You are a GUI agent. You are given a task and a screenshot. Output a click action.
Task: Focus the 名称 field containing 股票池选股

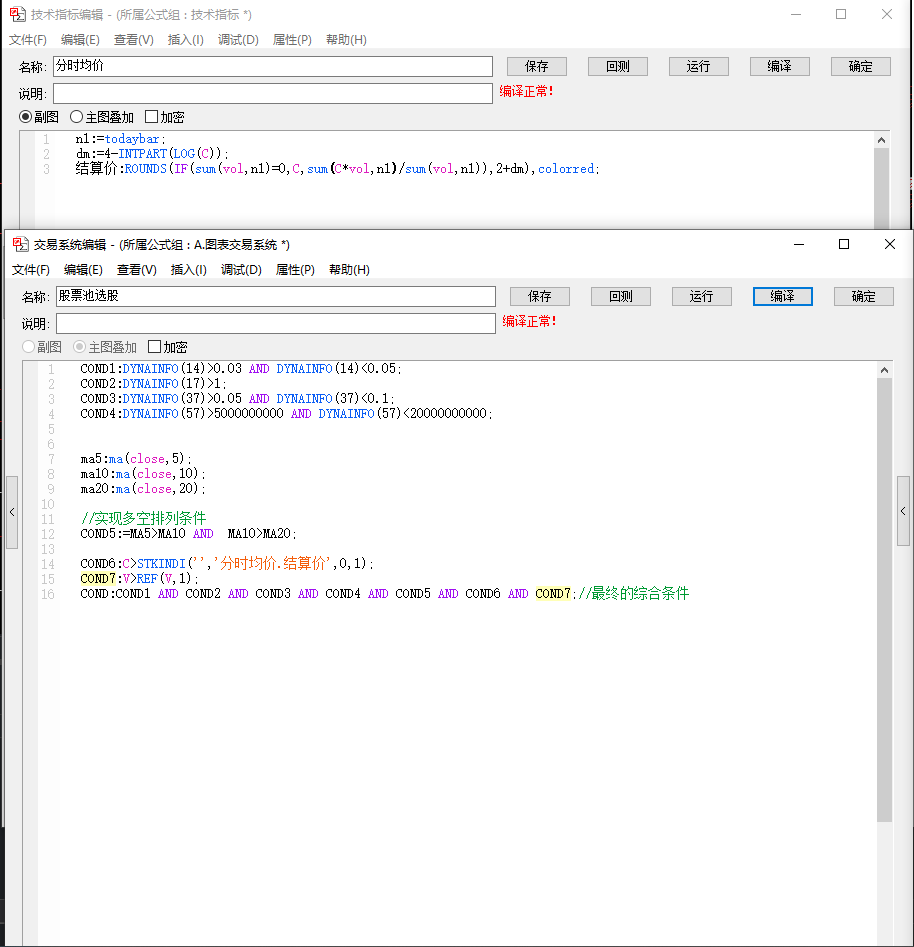275,296
